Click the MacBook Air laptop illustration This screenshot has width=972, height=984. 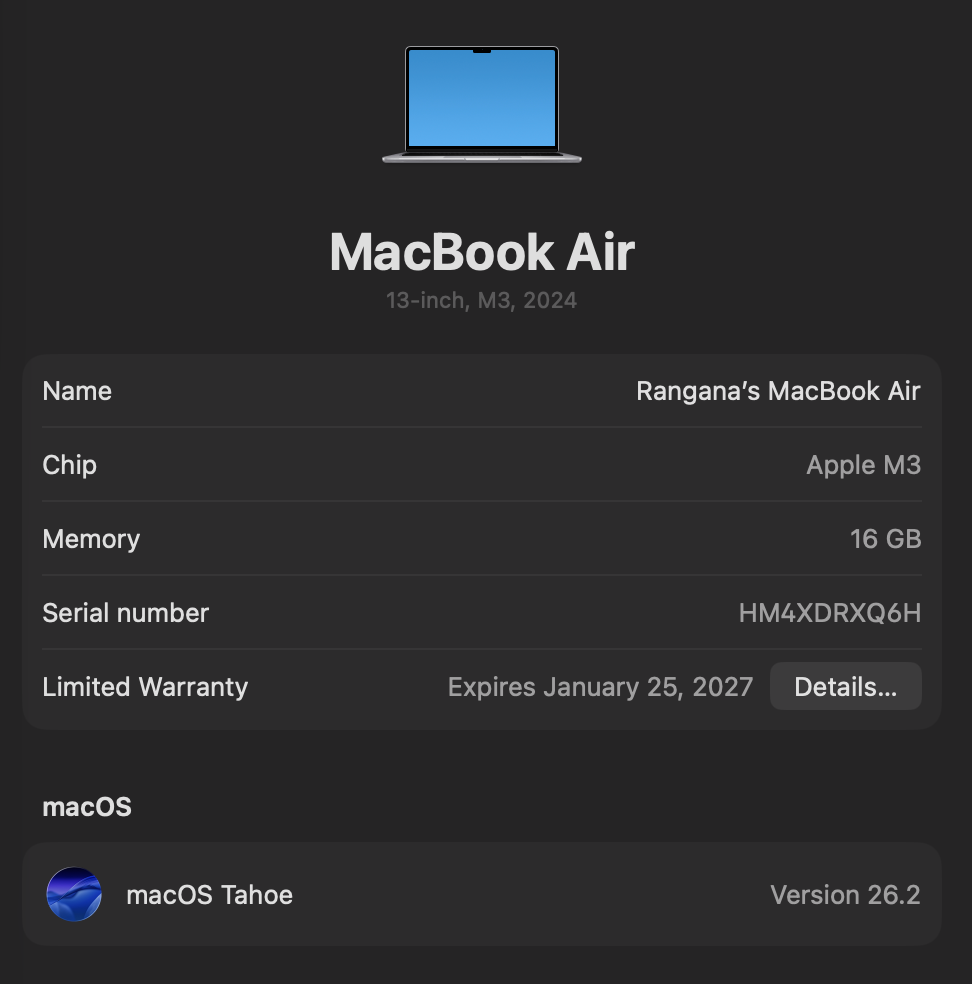pyautogui.click(x=482, y=104)
